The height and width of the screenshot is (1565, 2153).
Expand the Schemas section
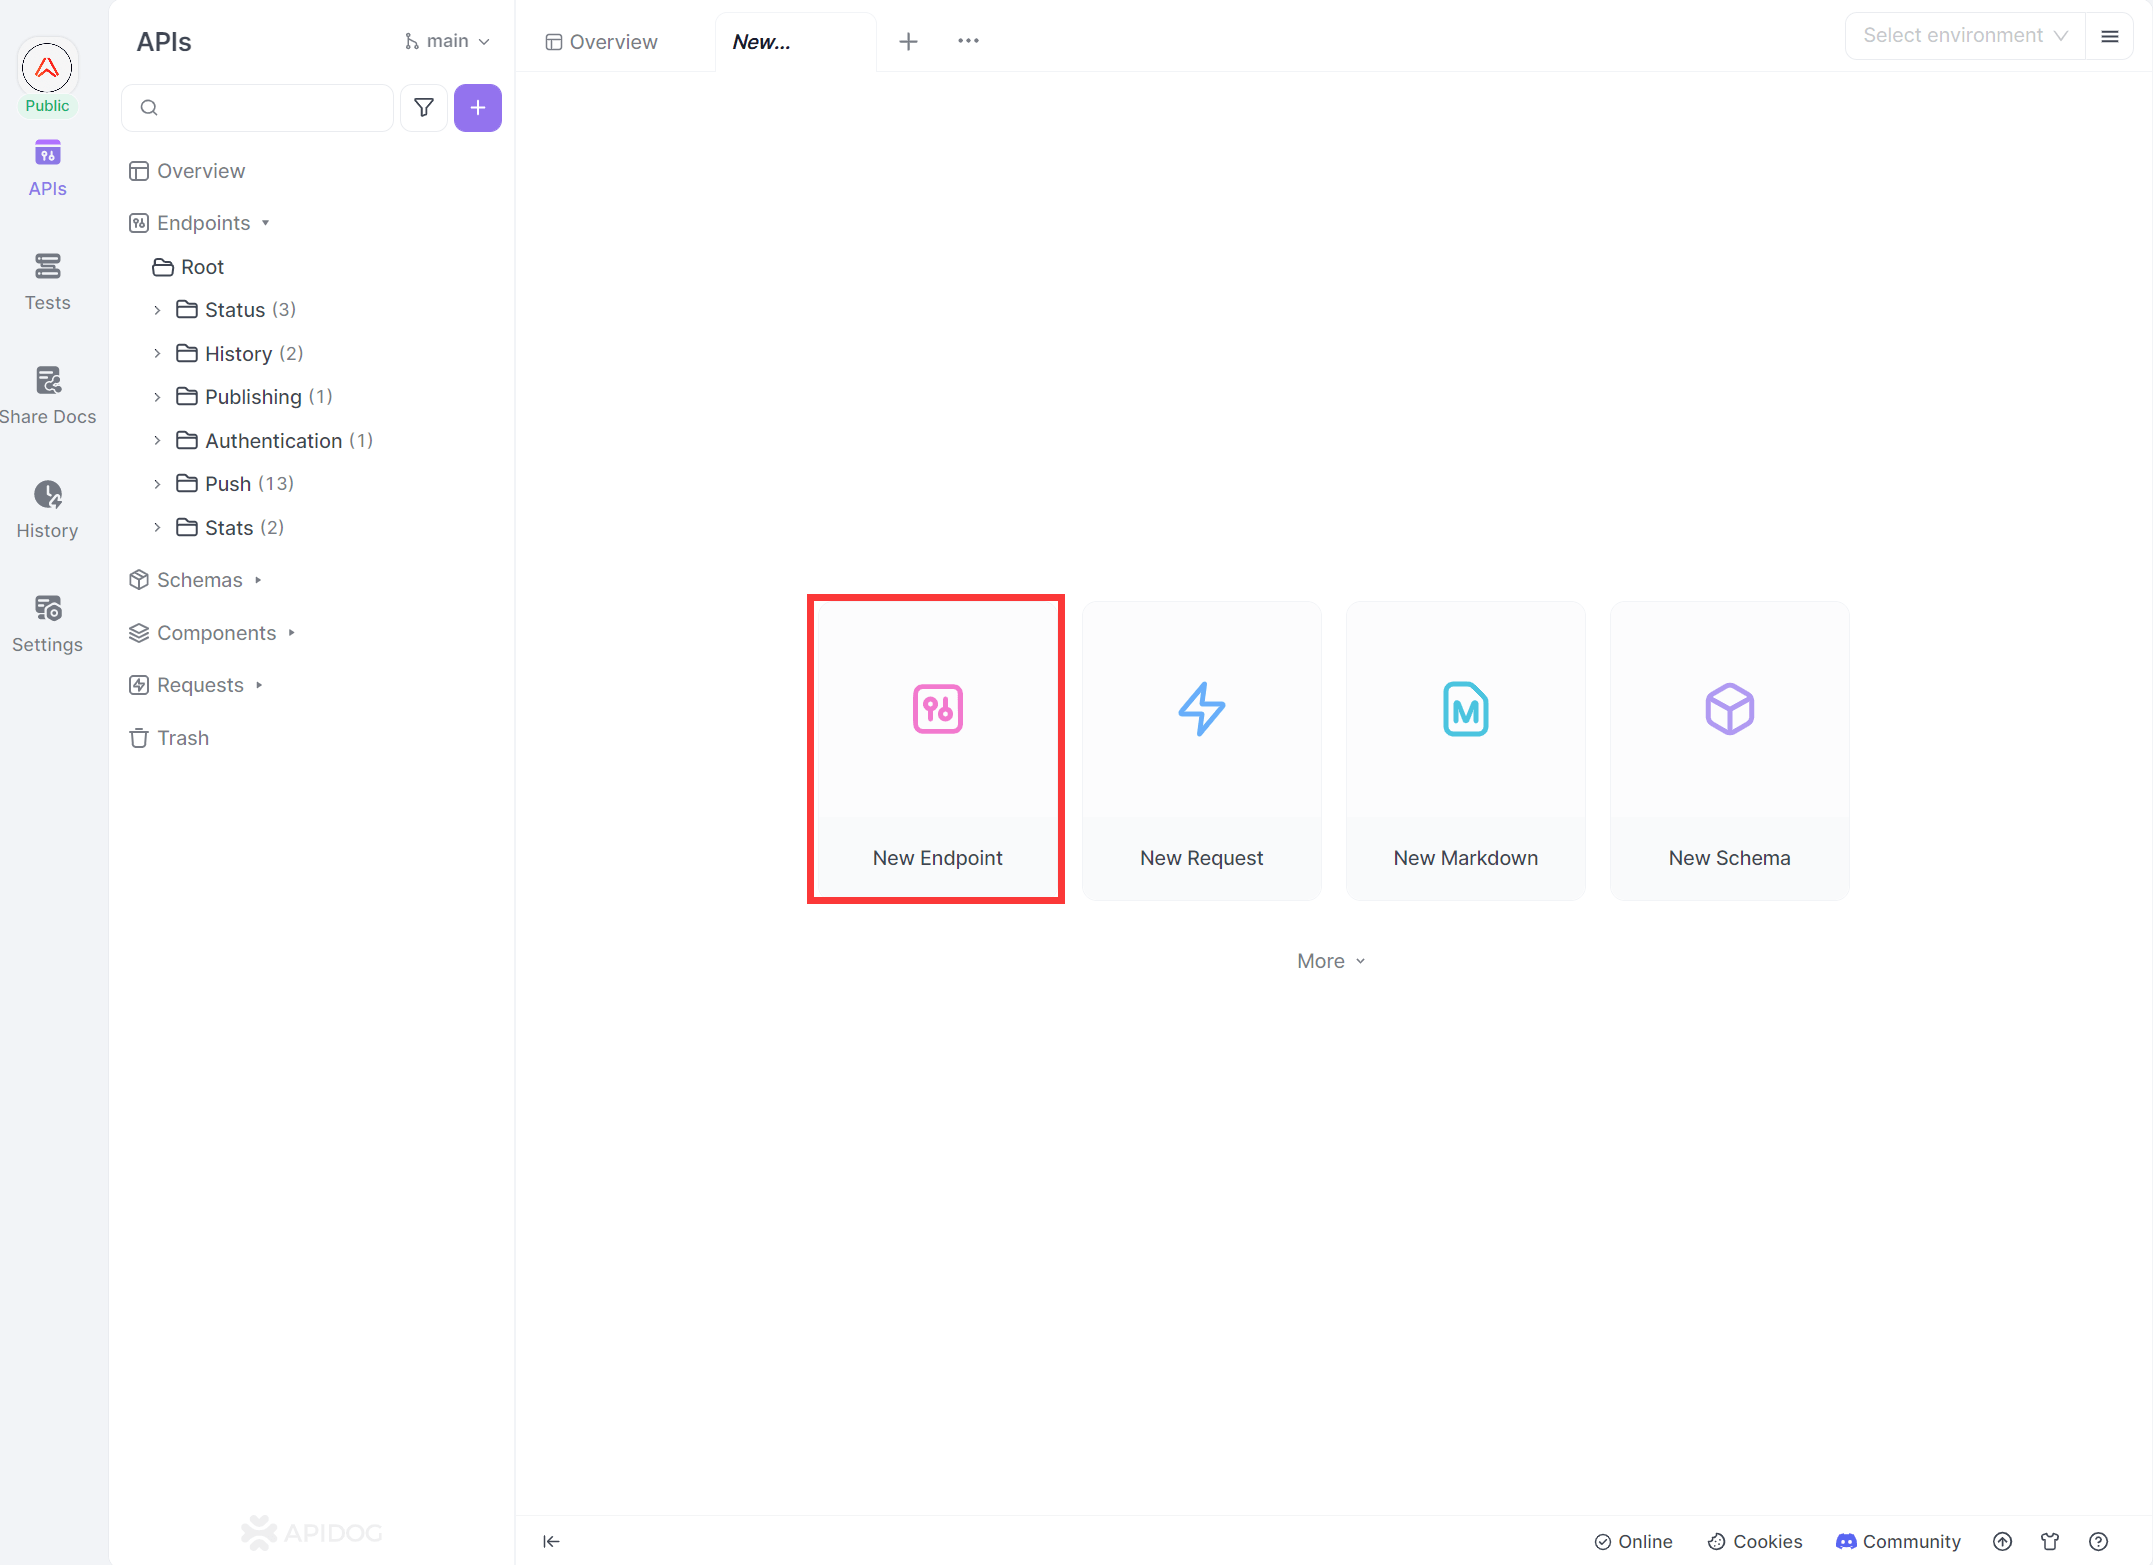pyautogui.click(x=199, y=580)
